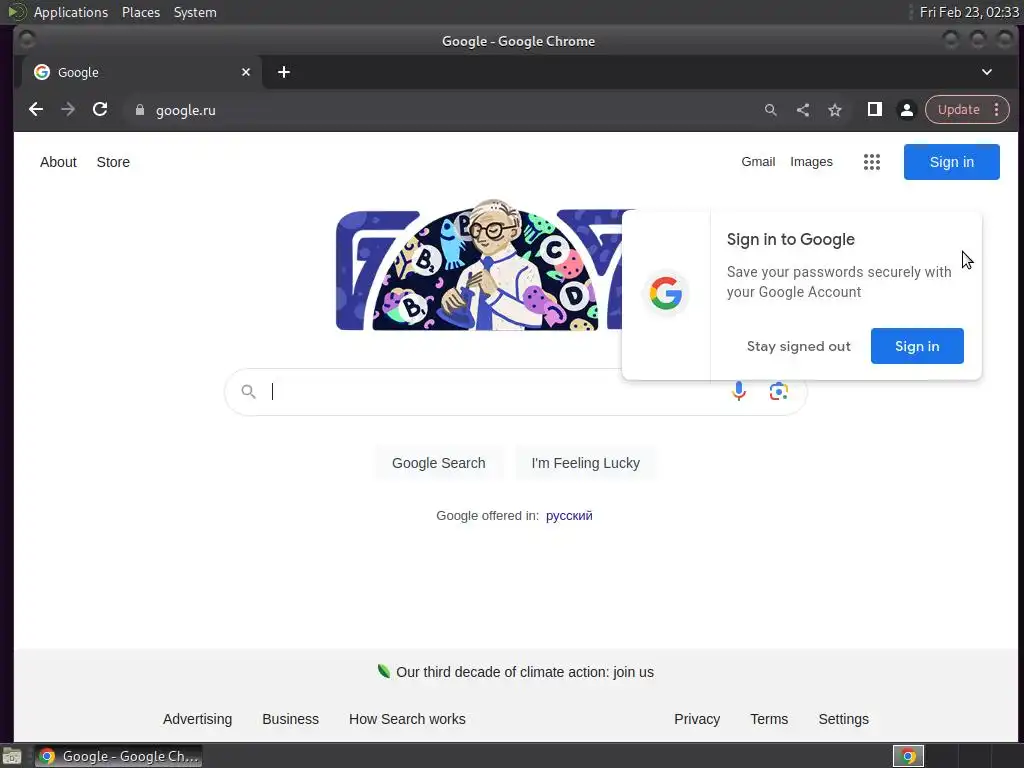Click the Update button in Chrome toolbar
Screen dimensions: 1024x768
958,110
